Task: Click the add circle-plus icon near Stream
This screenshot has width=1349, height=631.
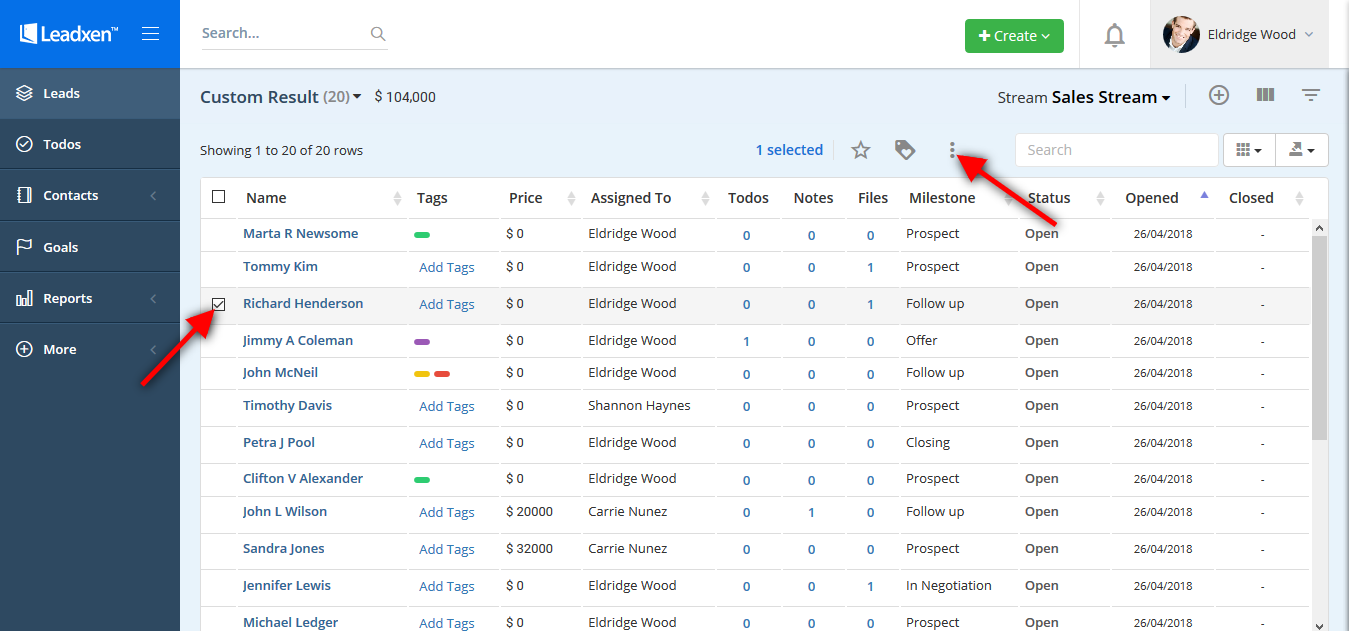Action: tap(1218, 95)
